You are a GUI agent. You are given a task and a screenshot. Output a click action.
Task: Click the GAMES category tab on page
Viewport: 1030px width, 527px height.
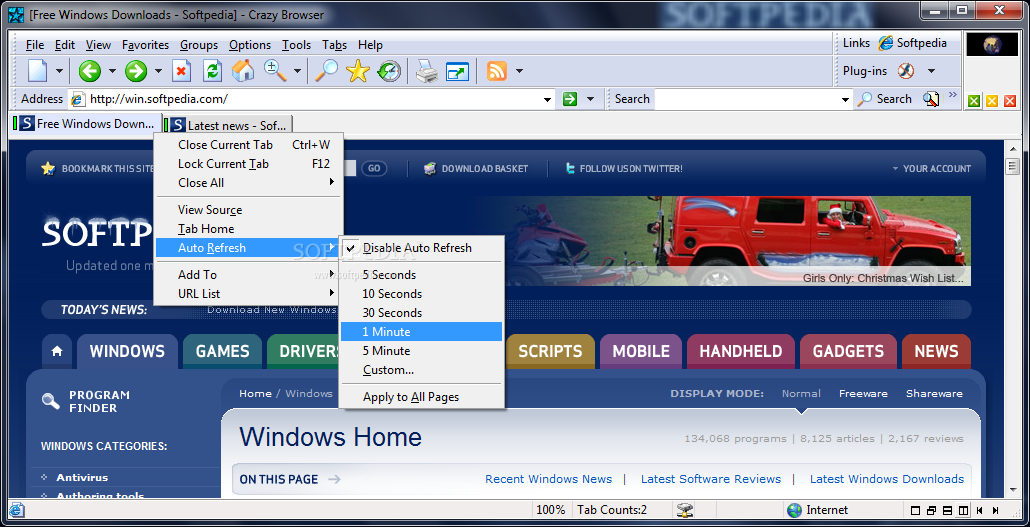point(223,352)
